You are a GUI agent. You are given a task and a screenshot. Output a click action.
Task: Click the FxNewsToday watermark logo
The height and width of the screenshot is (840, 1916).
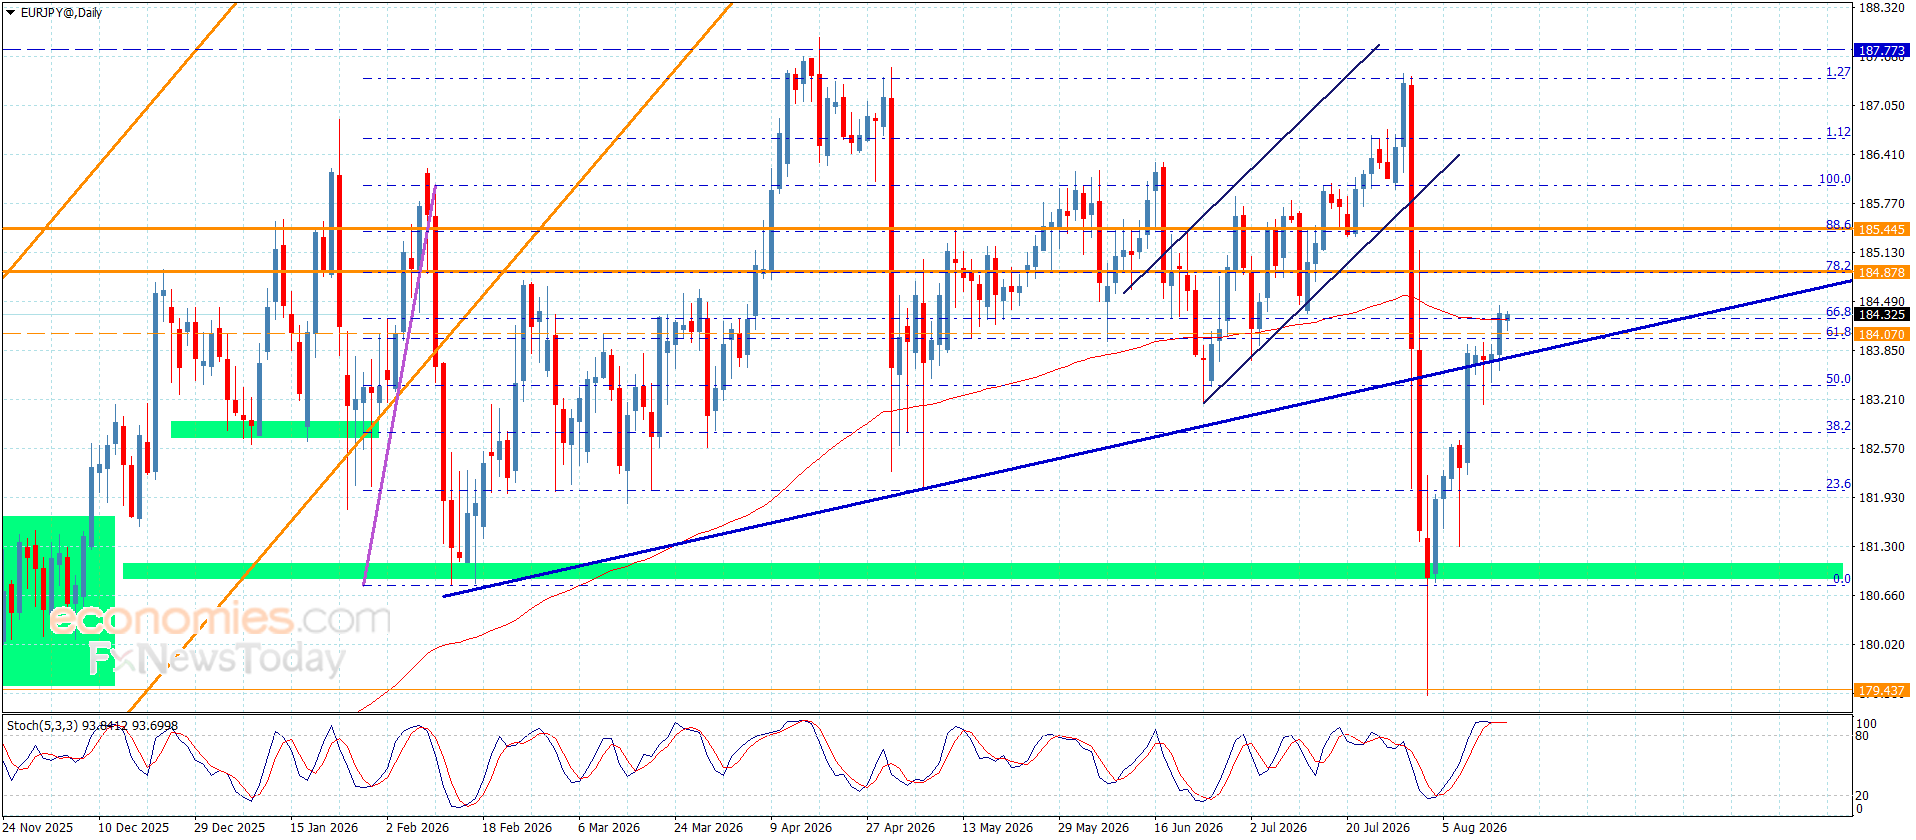point(216,659)
